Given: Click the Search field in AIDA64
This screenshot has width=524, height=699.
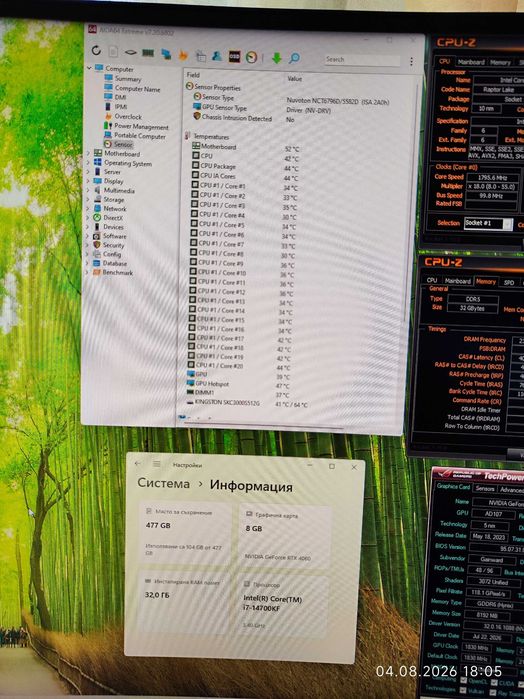Looking at the screenshot, I should (363, 60).
